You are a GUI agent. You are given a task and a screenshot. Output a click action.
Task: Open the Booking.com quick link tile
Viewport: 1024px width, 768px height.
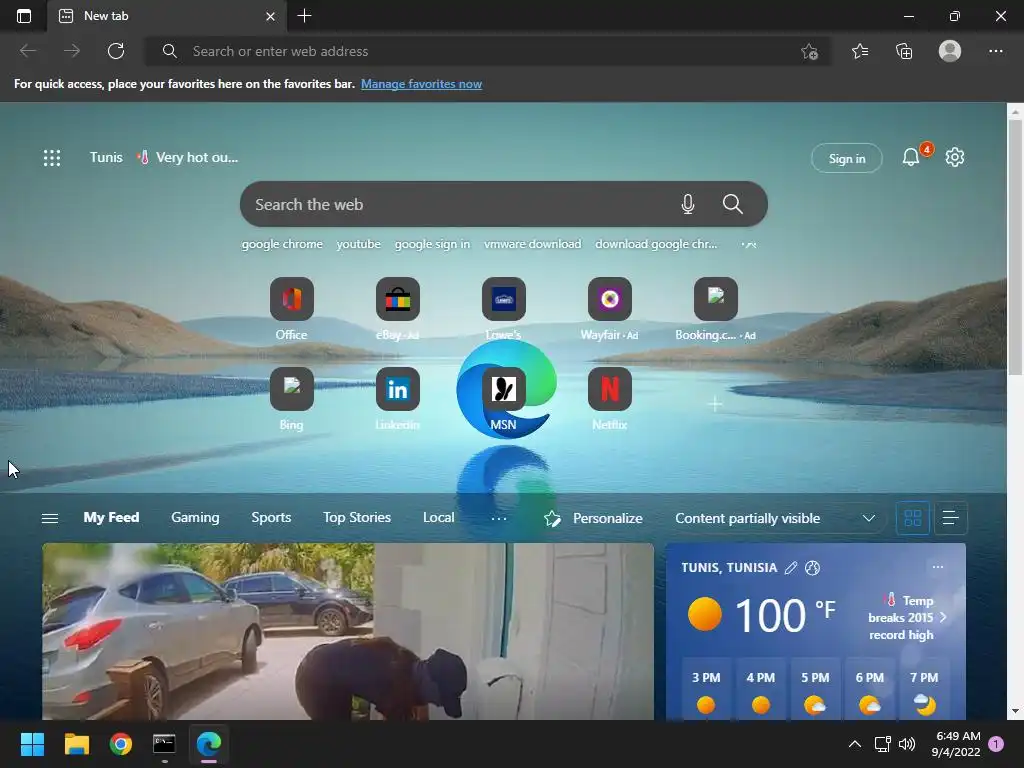(716, 299)
